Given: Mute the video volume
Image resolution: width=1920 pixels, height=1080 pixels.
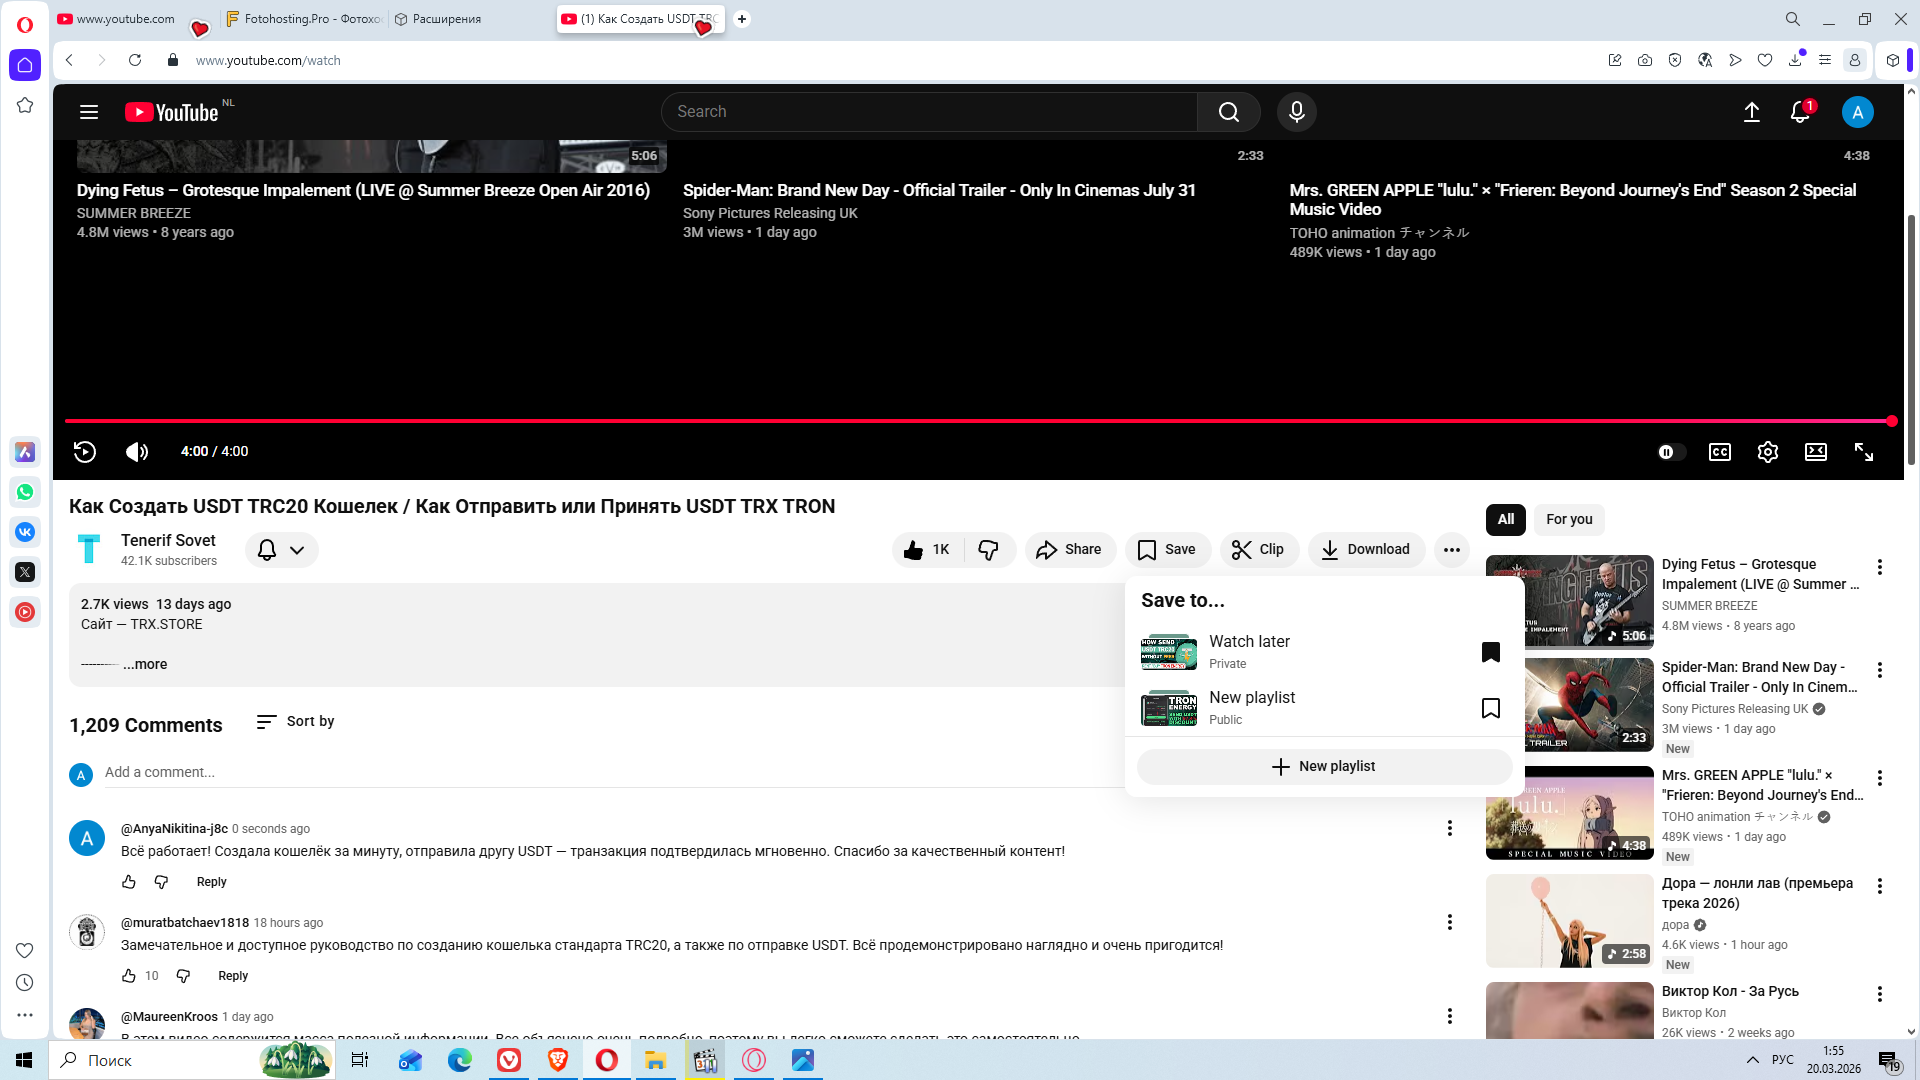Looking at the screenshot, I should coord(137,452).
